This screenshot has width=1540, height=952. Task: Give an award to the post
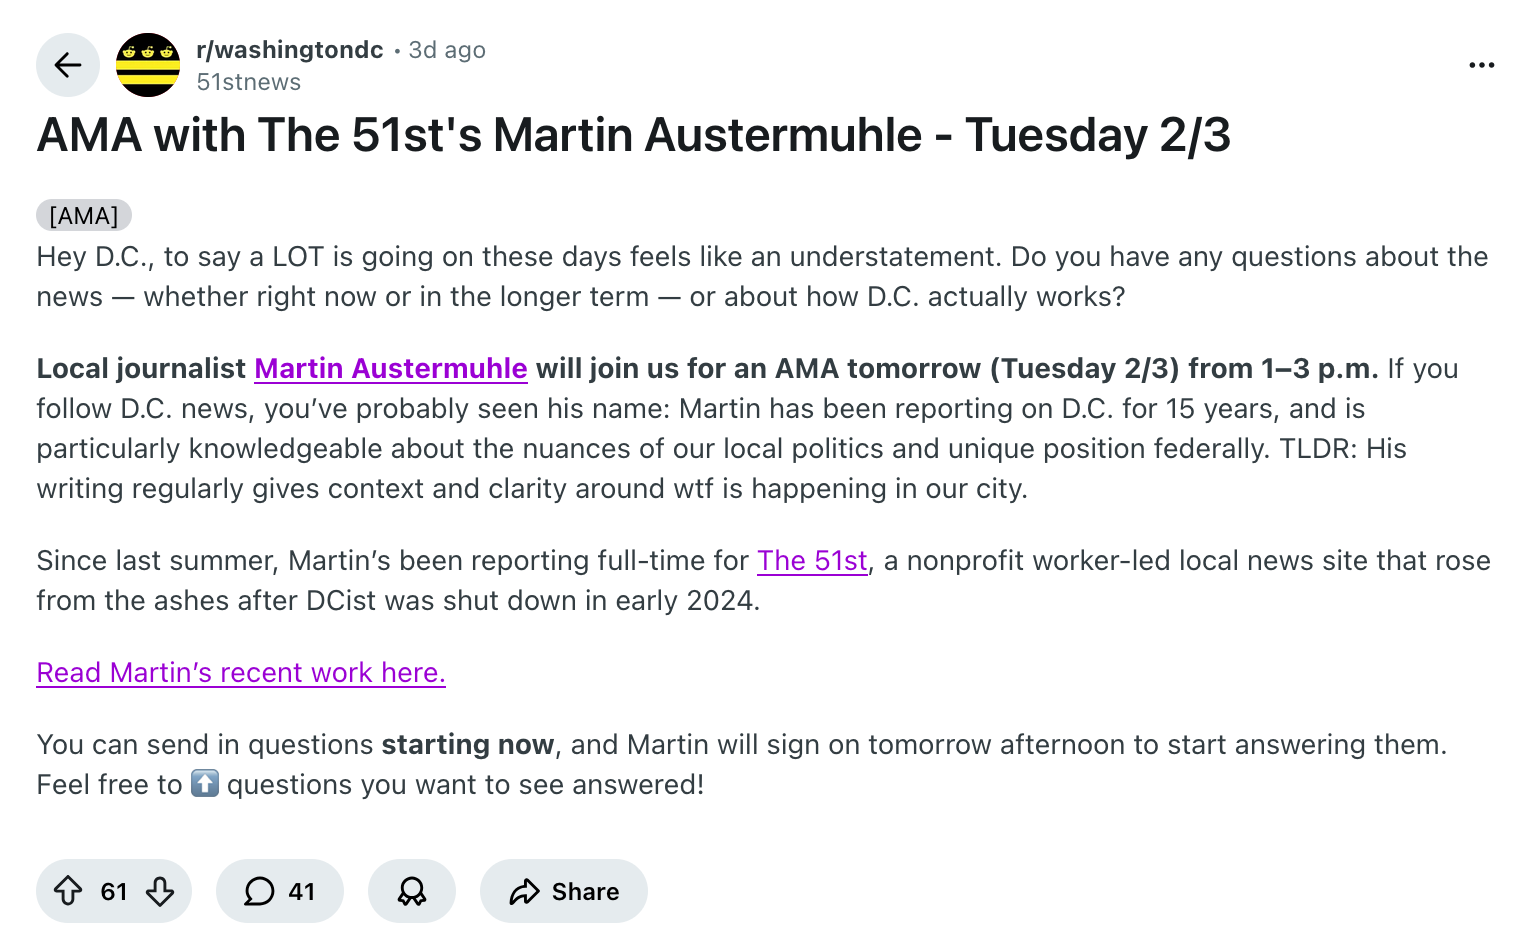(411, 891)
